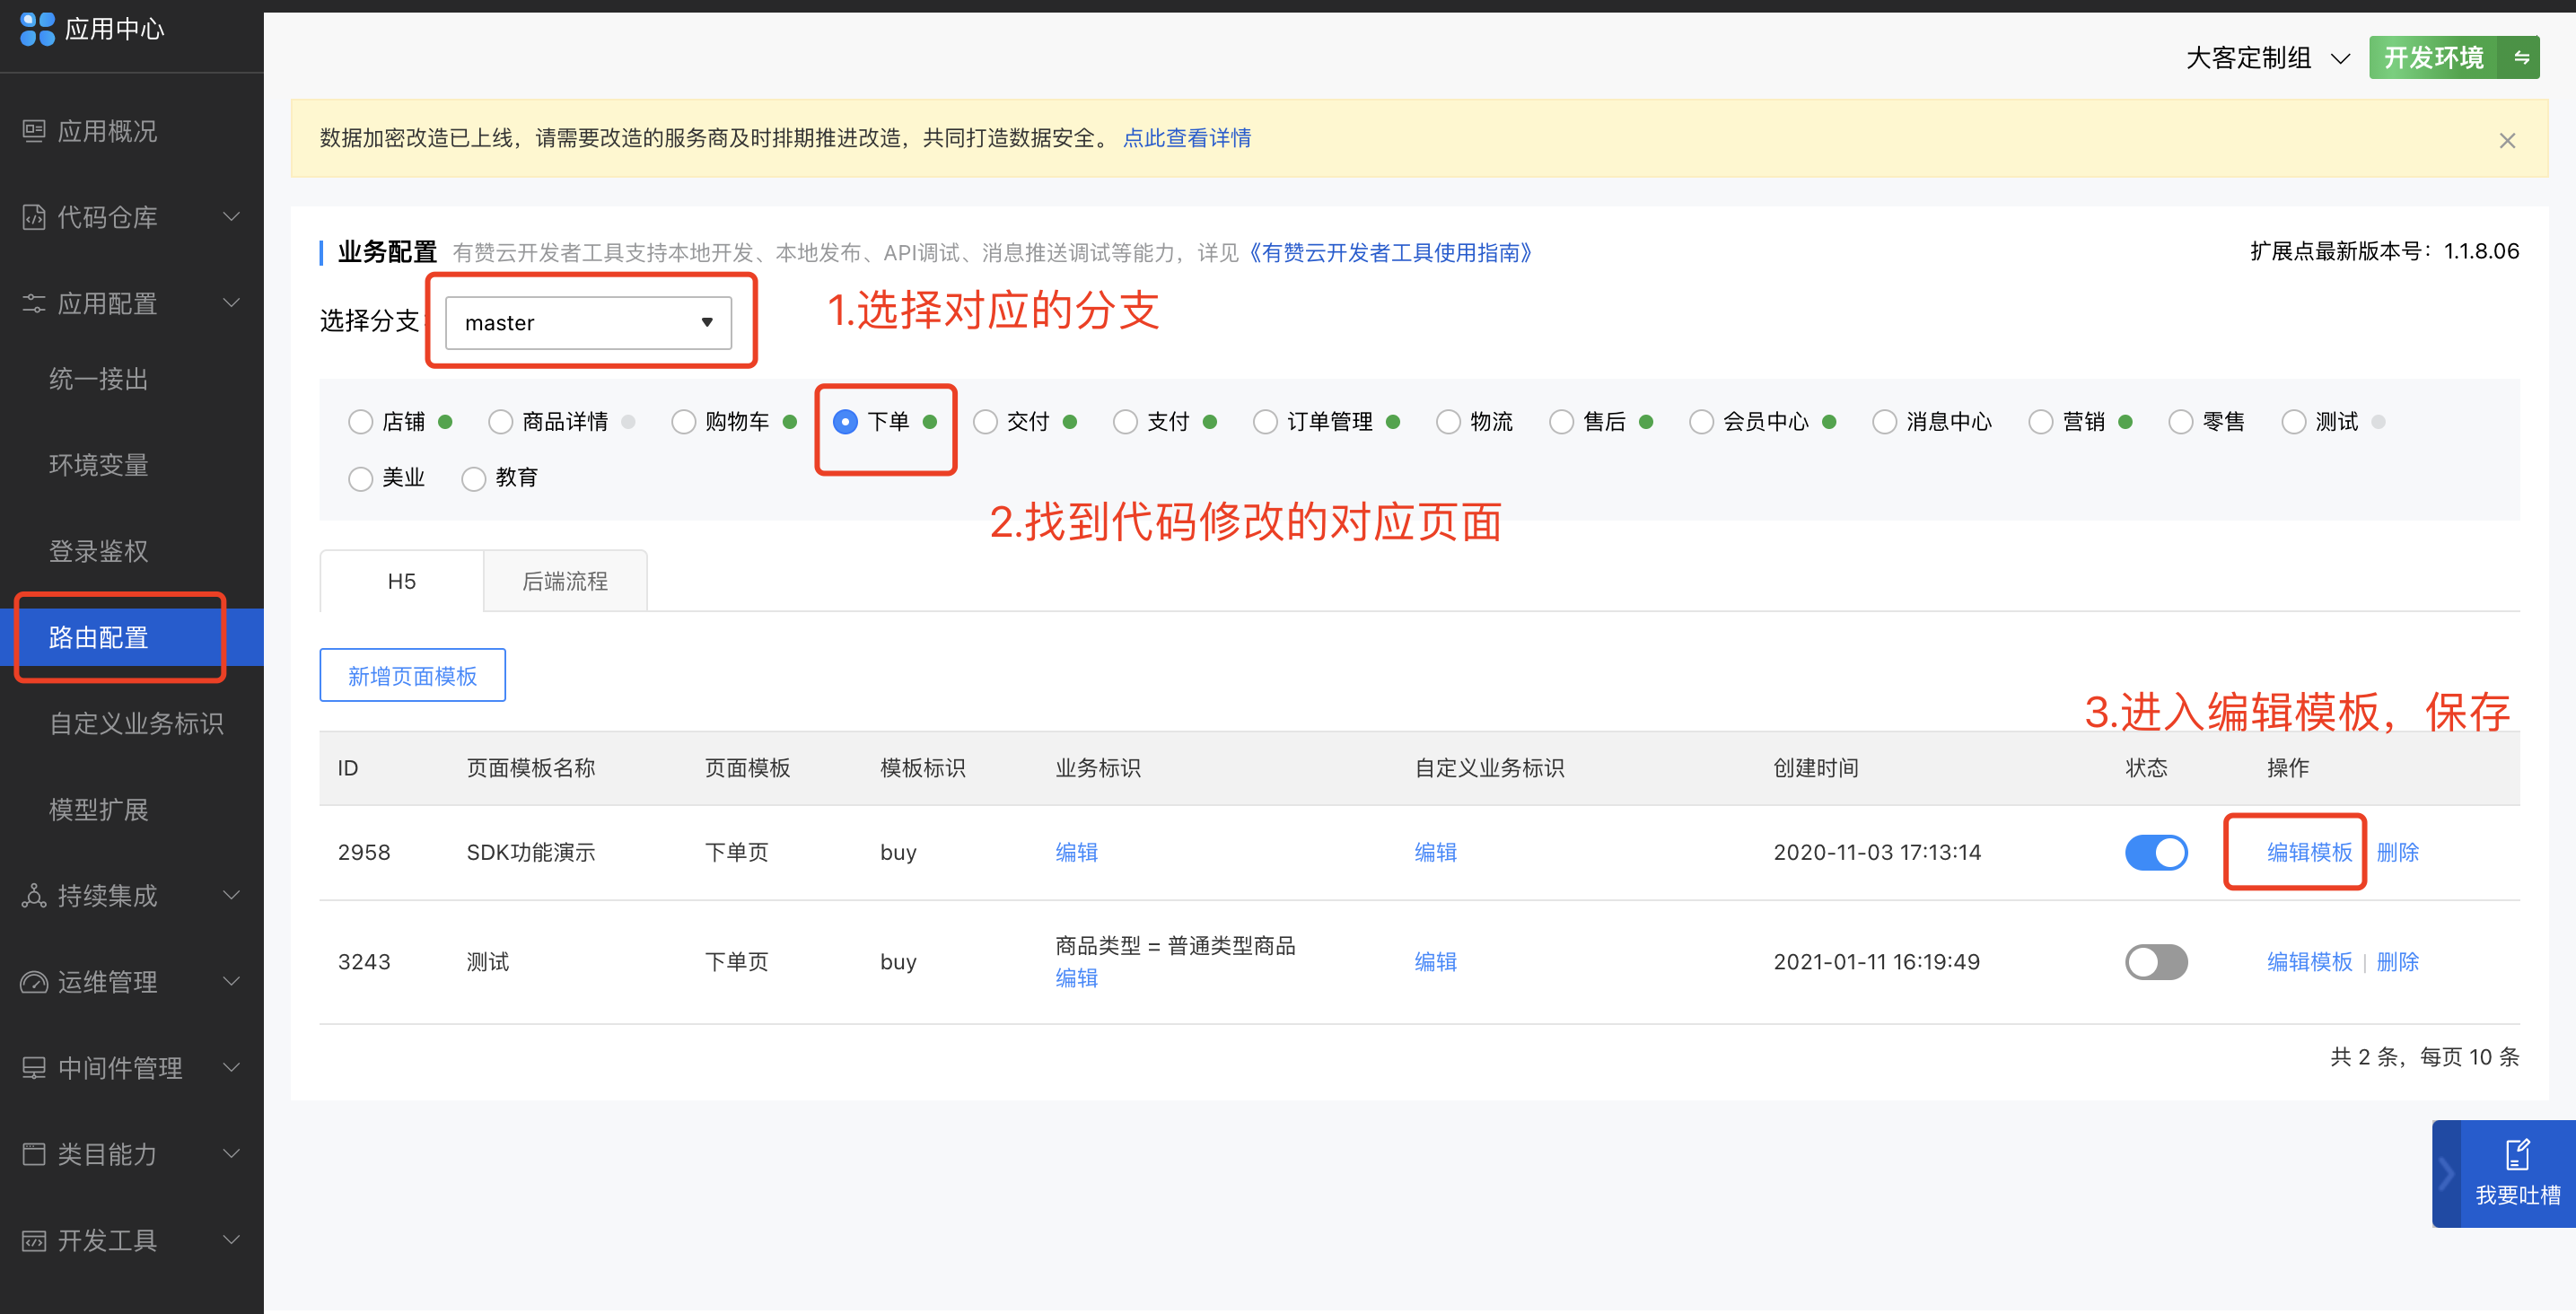This screenshot has height=1314, width=2576.
Task: Select the 营销 radio button
Action: coord(2040,422)
